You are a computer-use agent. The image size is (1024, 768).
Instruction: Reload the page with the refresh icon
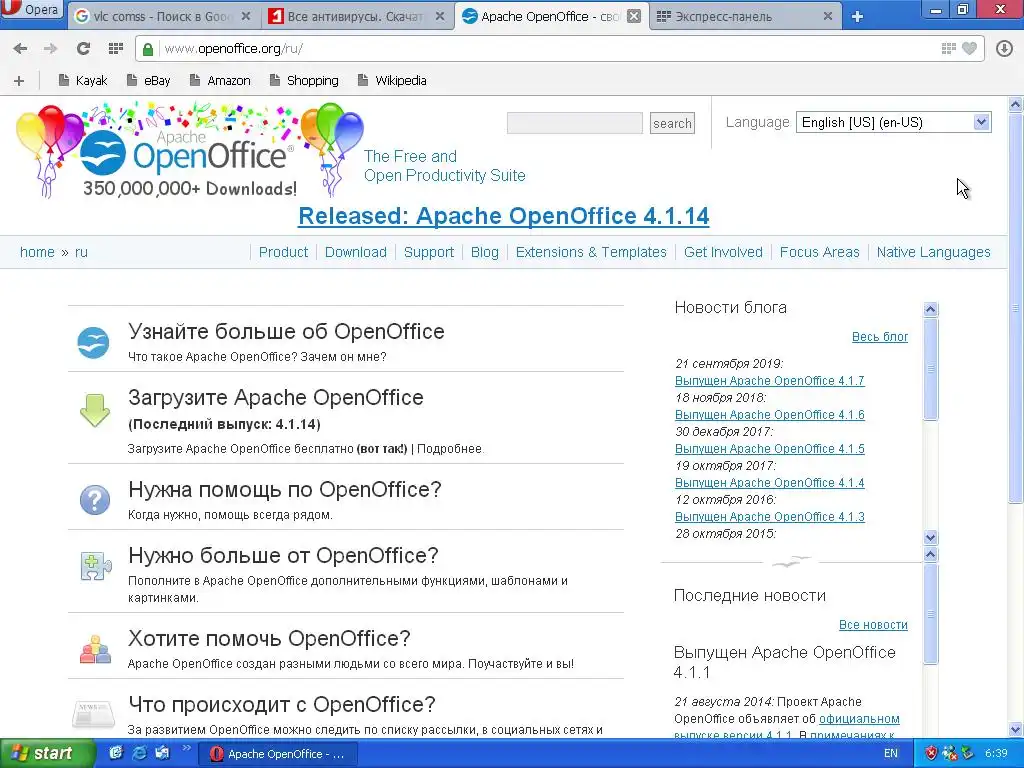(x=83, y=48)
